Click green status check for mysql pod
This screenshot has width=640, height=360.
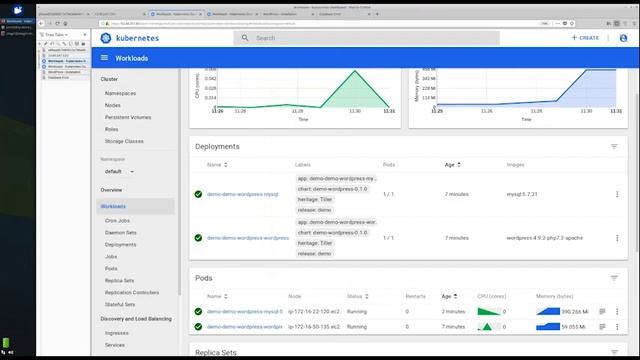[x=198, y=311]
